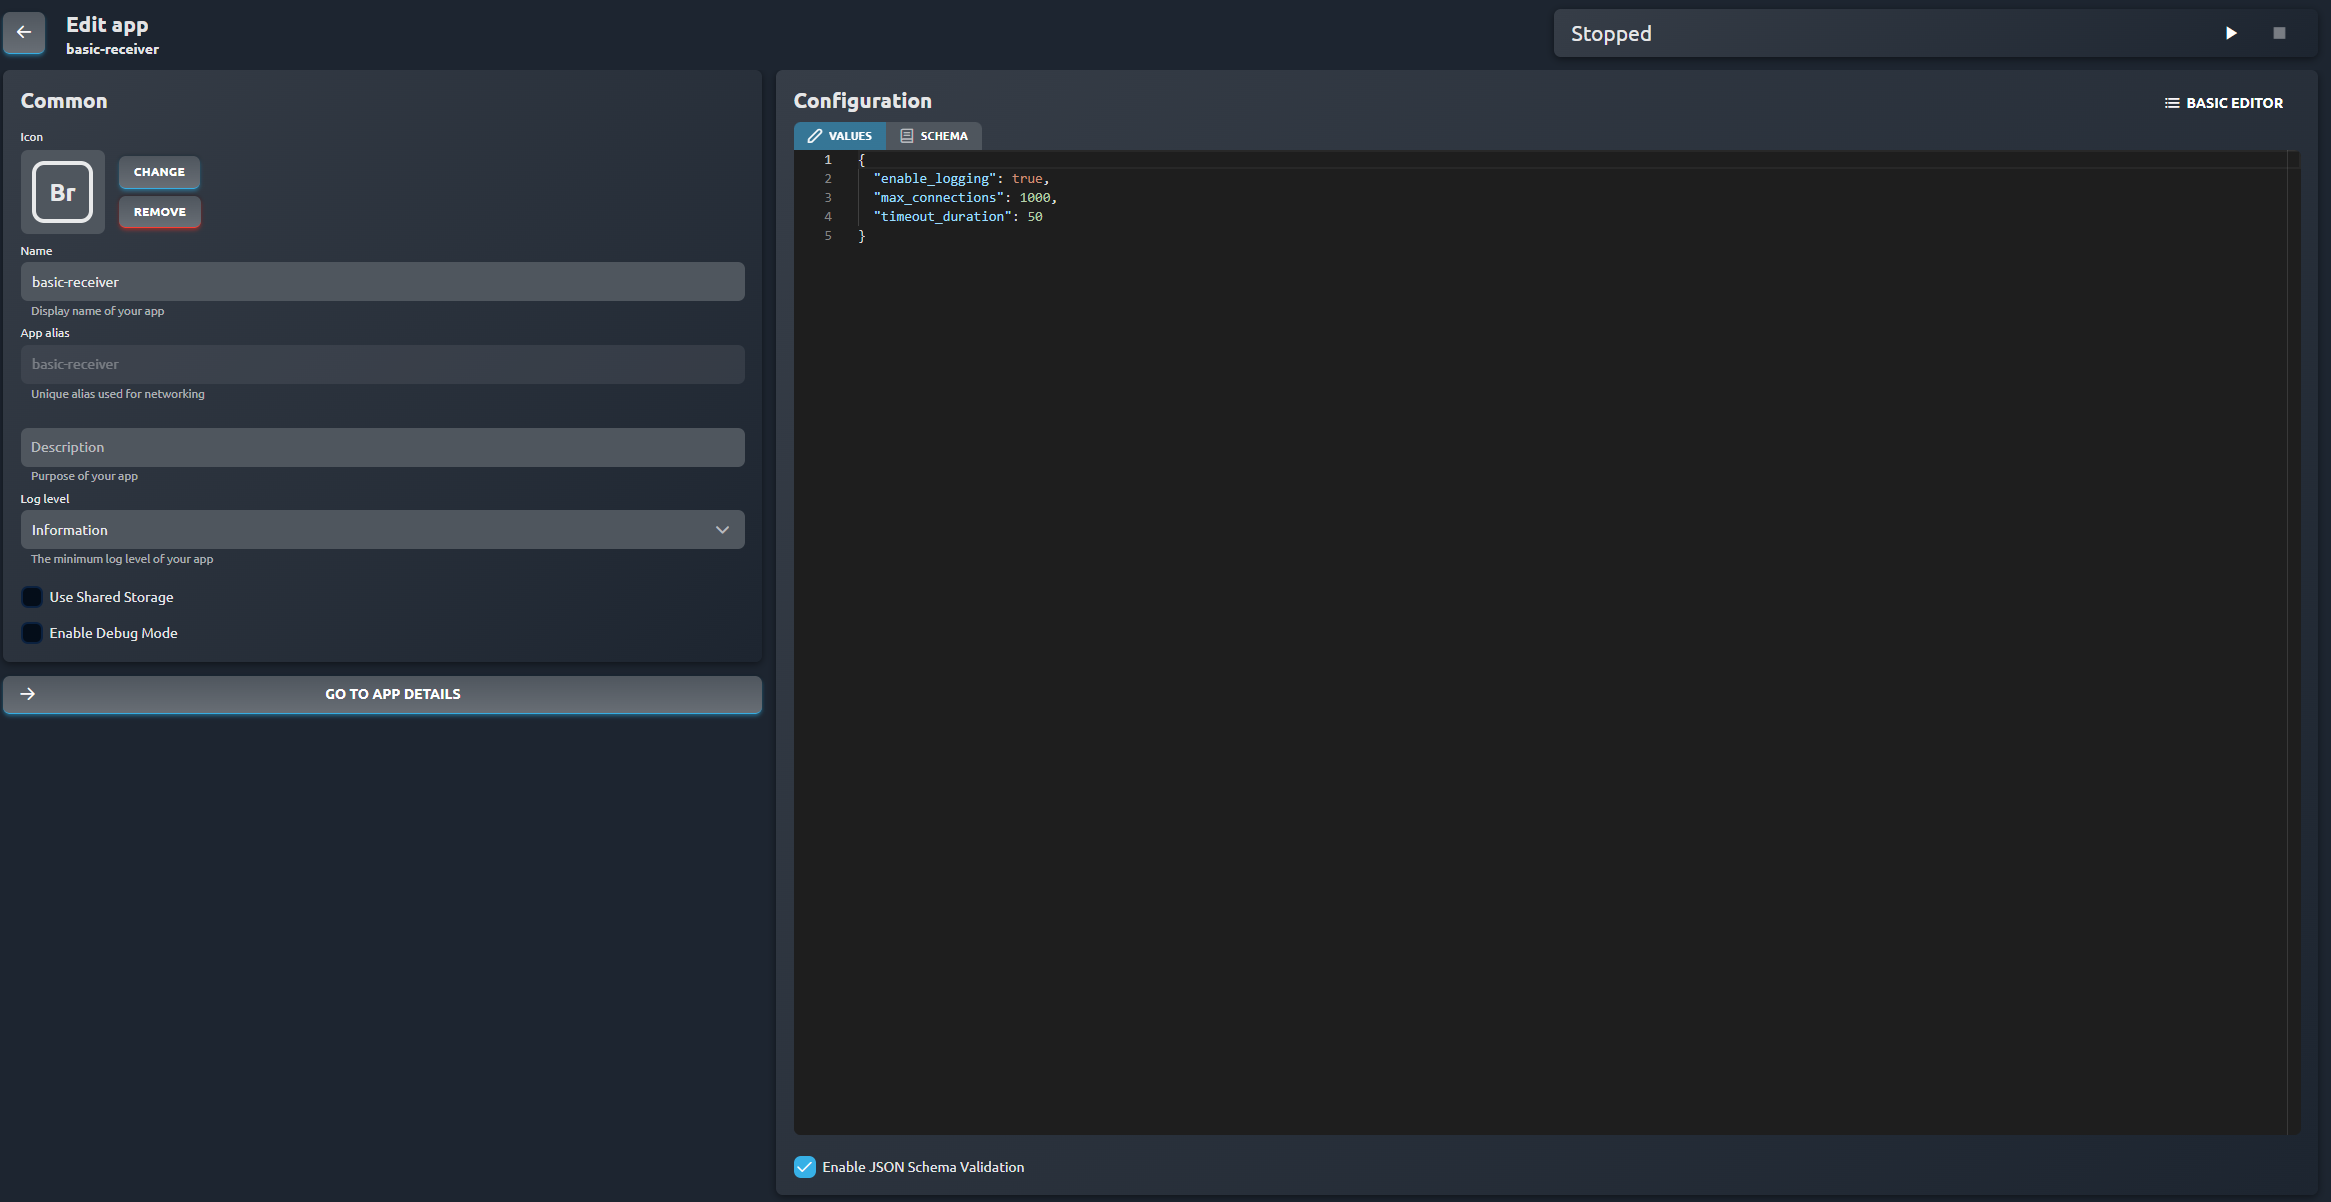
Task: Click the App alias field
Action: coord(382,364)
